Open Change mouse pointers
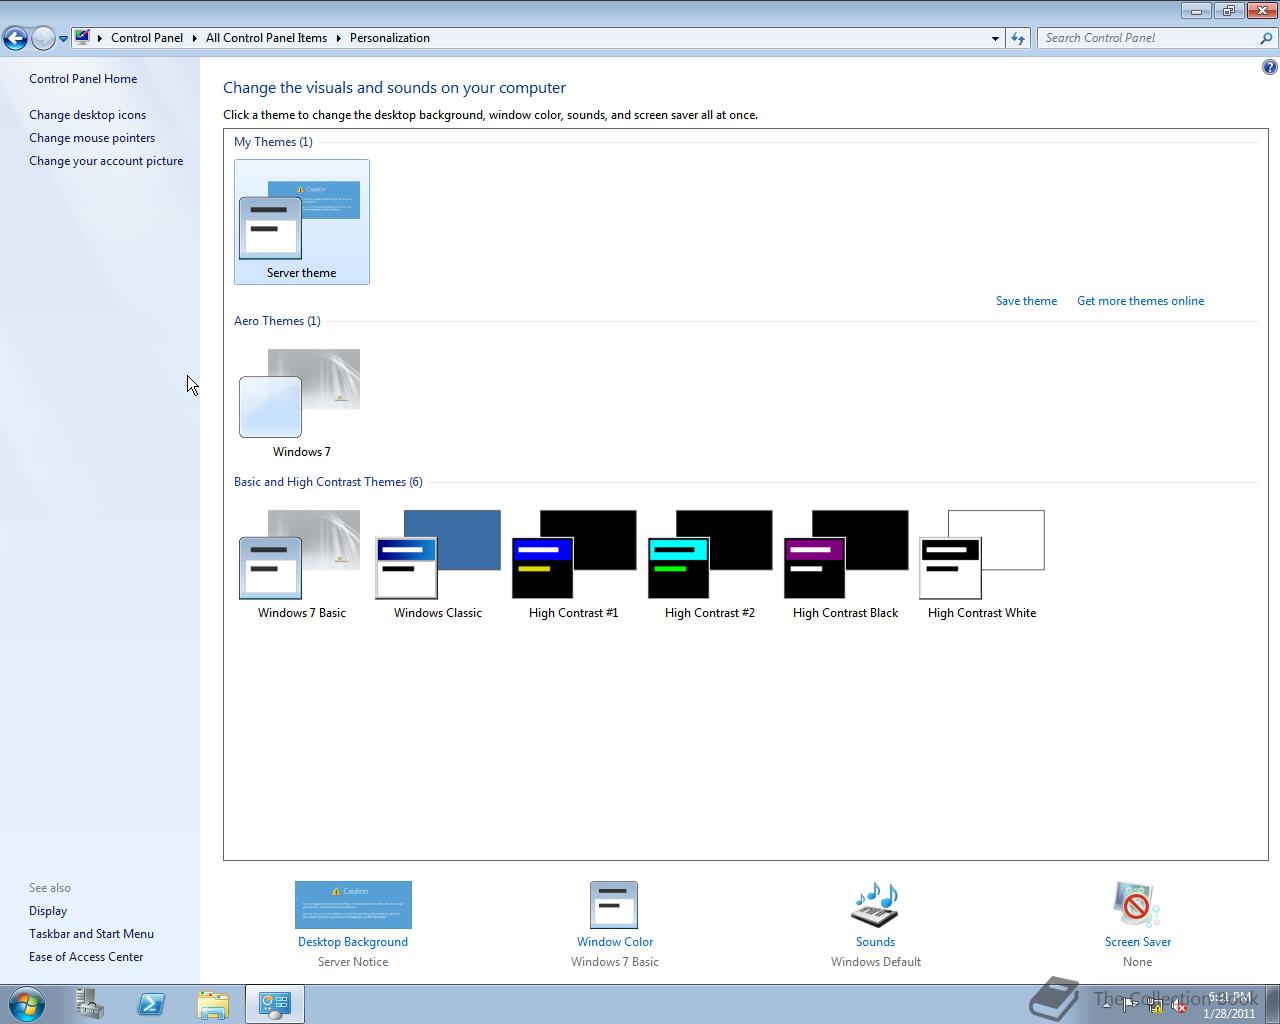Image resolution: width=1280 pixels, height=1024 pixels. [x=92, y=138]
